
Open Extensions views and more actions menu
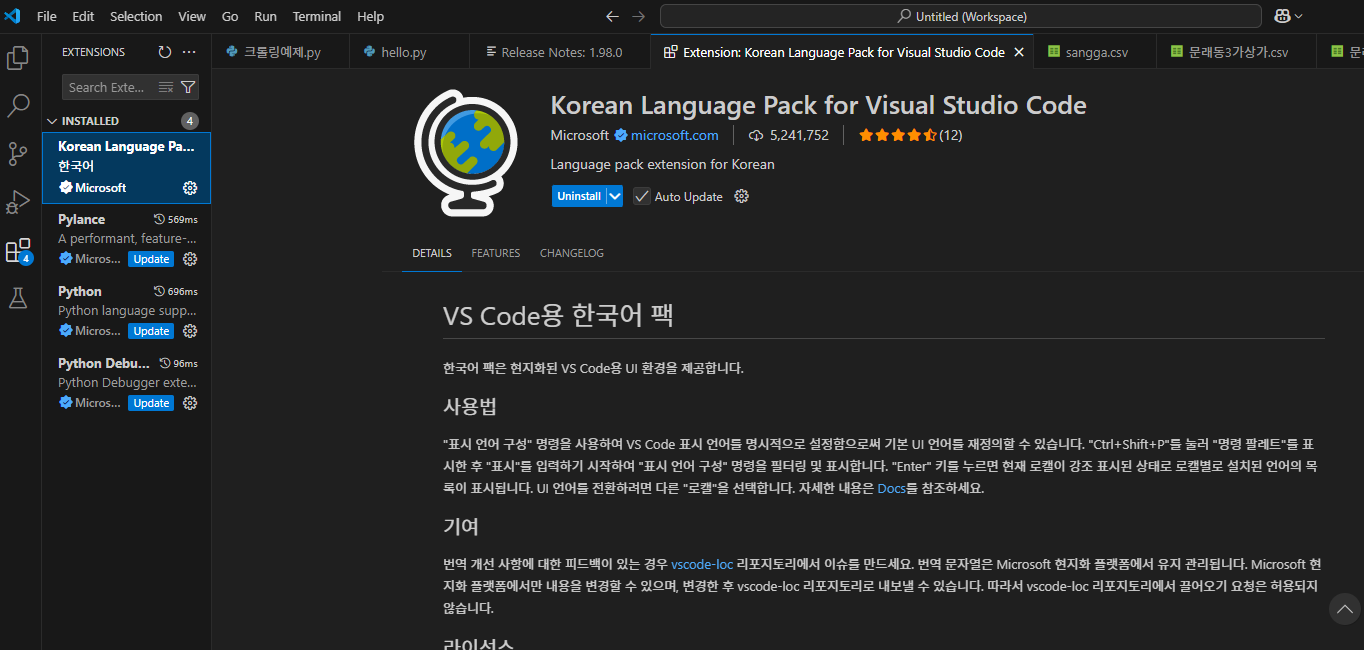(189, 52)
